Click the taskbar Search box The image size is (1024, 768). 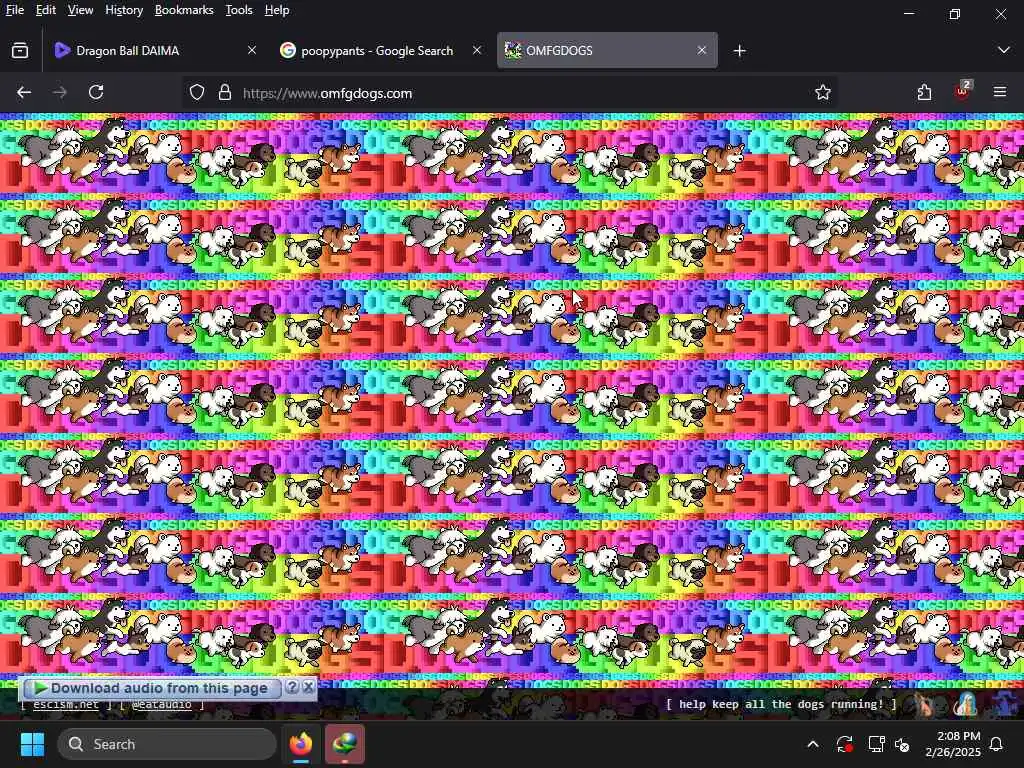coord(167,744)
